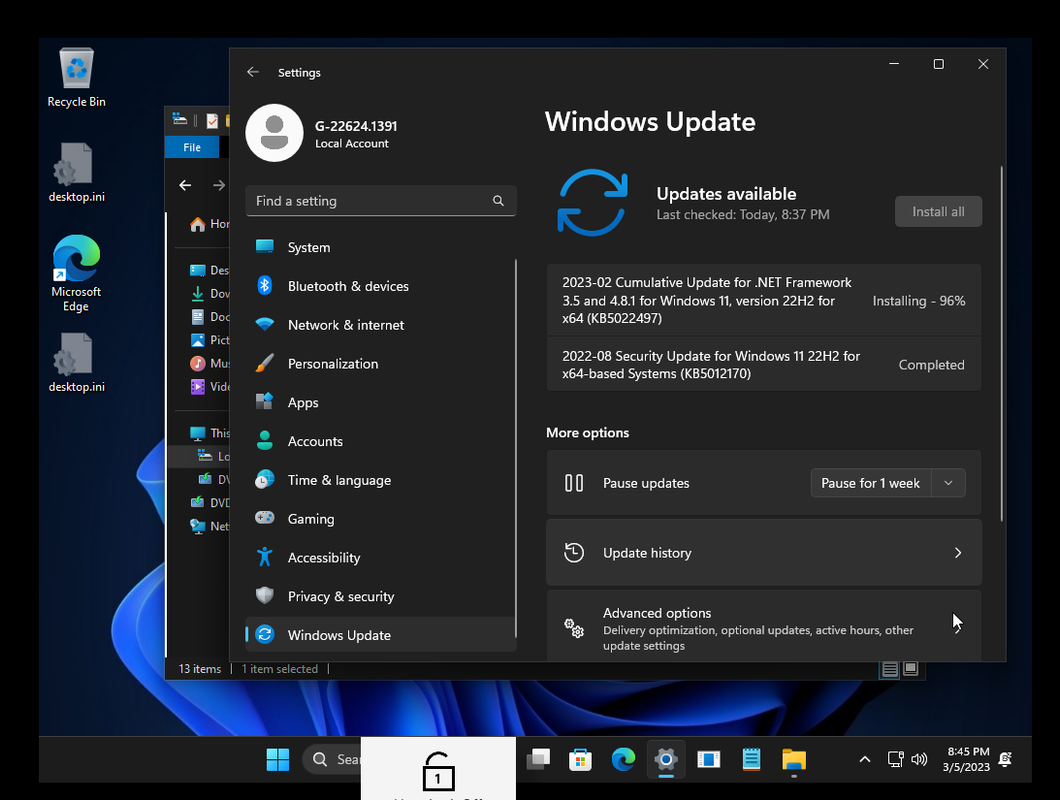Open Personalization settings
1060x800 pixels.
(x=380, y=364)
